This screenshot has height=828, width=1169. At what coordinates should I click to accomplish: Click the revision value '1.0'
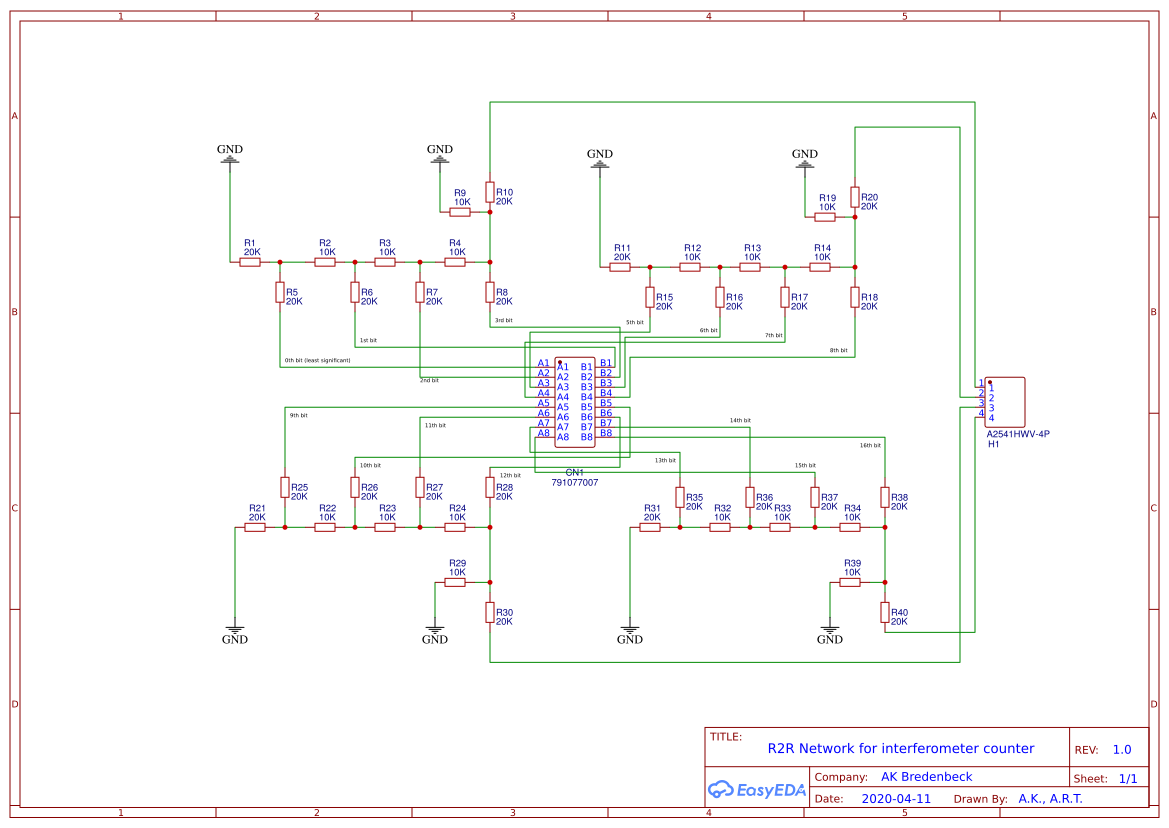(1122, 750)
